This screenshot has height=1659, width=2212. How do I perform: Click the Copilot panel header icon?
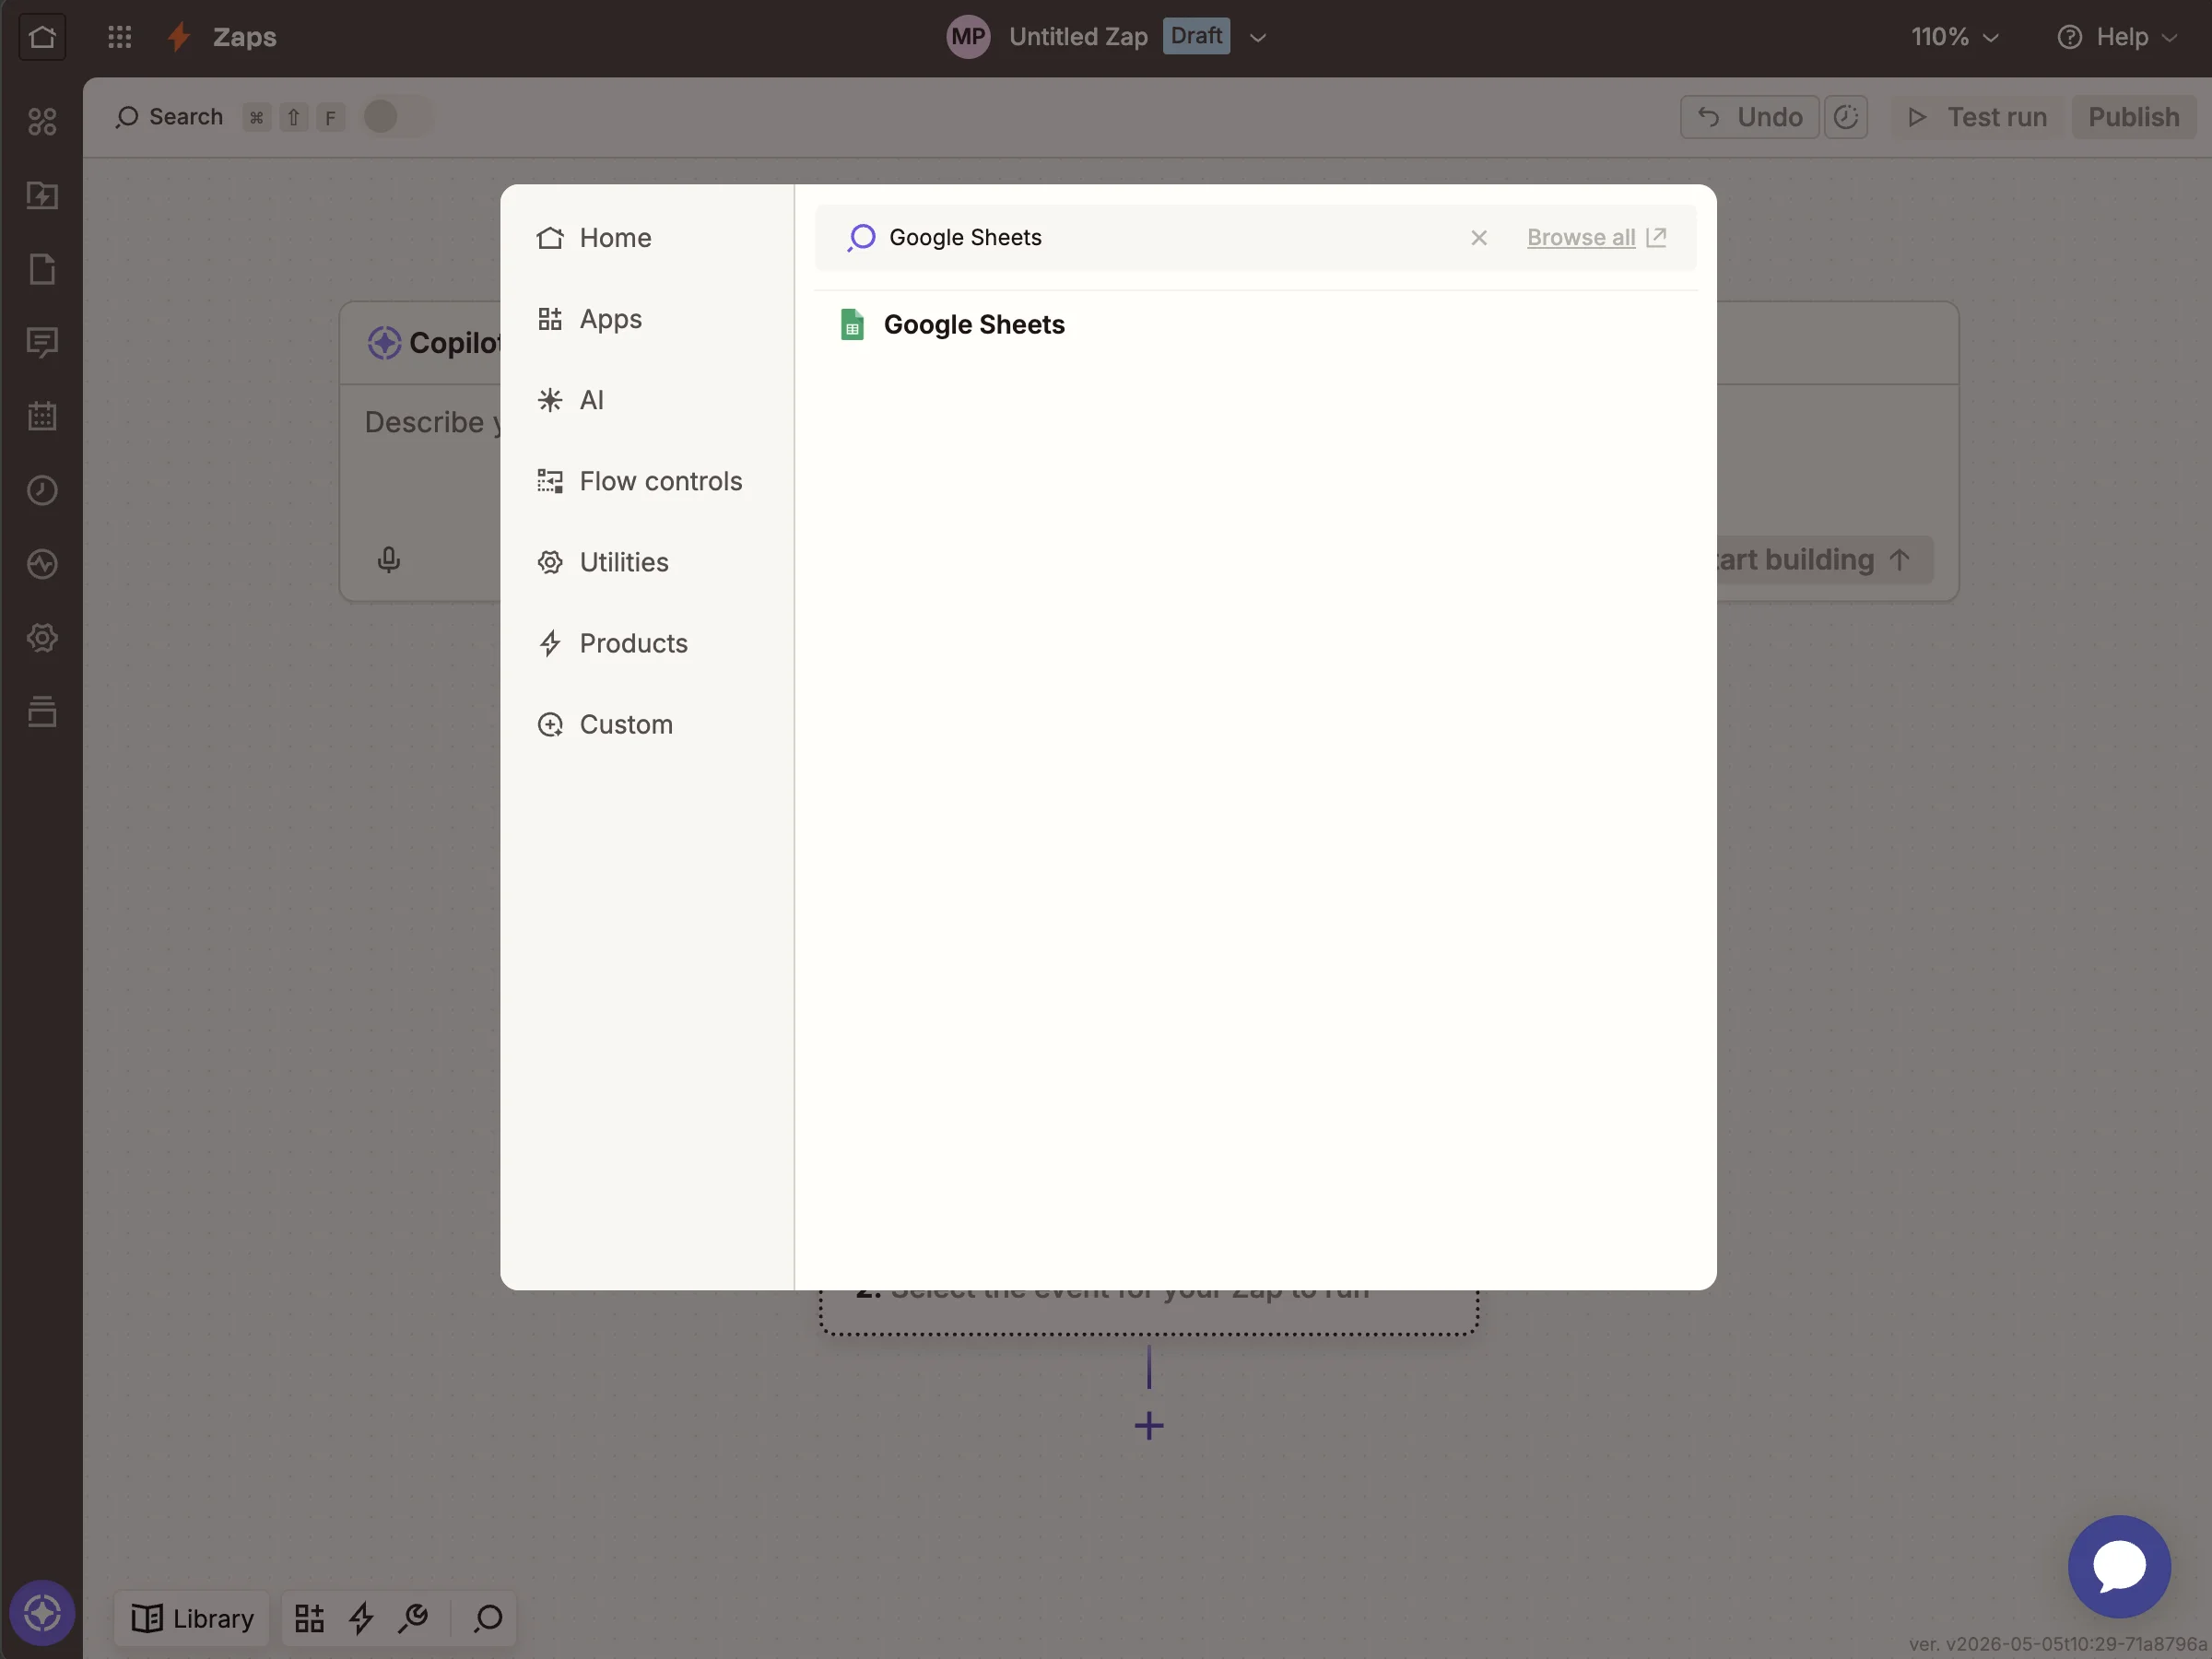coord(384,343)
